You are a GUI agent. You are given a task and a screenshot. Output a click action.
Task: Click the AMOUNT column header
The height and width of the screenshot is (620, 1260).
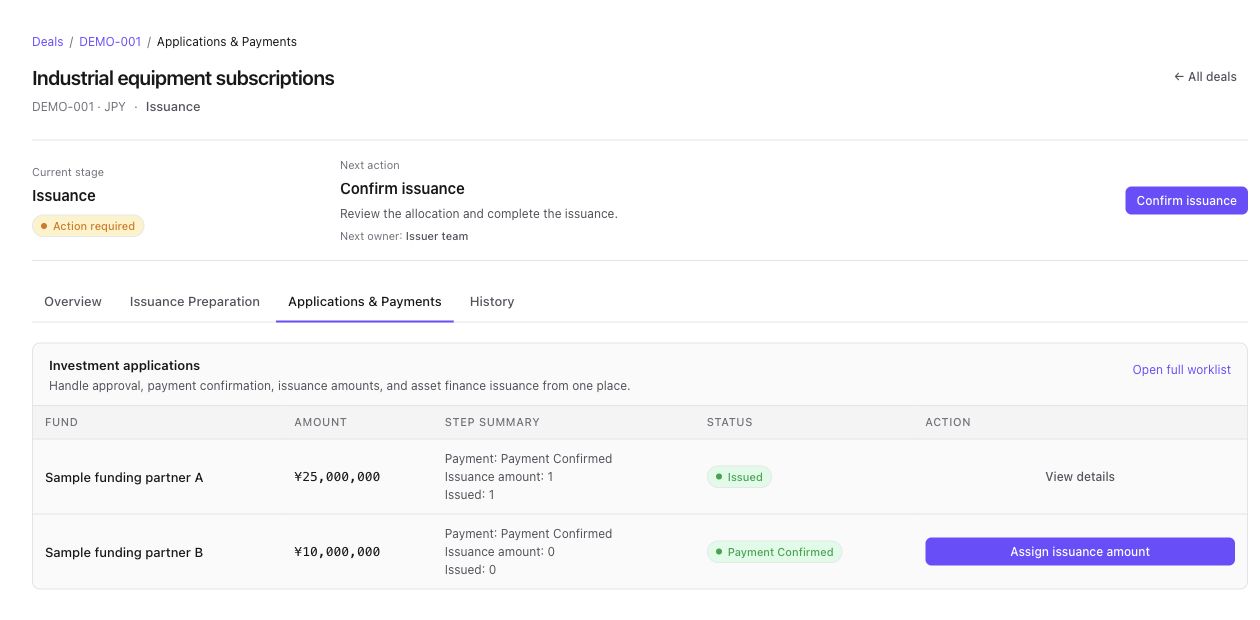coord(320,422)
